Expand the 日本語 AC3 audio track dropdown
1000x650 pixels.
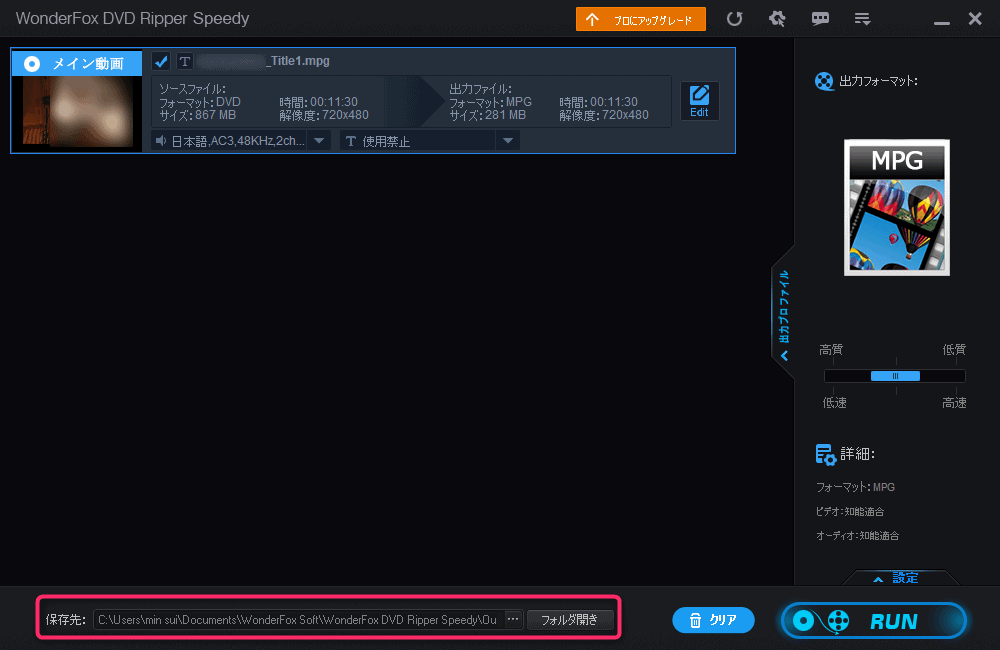319,141
